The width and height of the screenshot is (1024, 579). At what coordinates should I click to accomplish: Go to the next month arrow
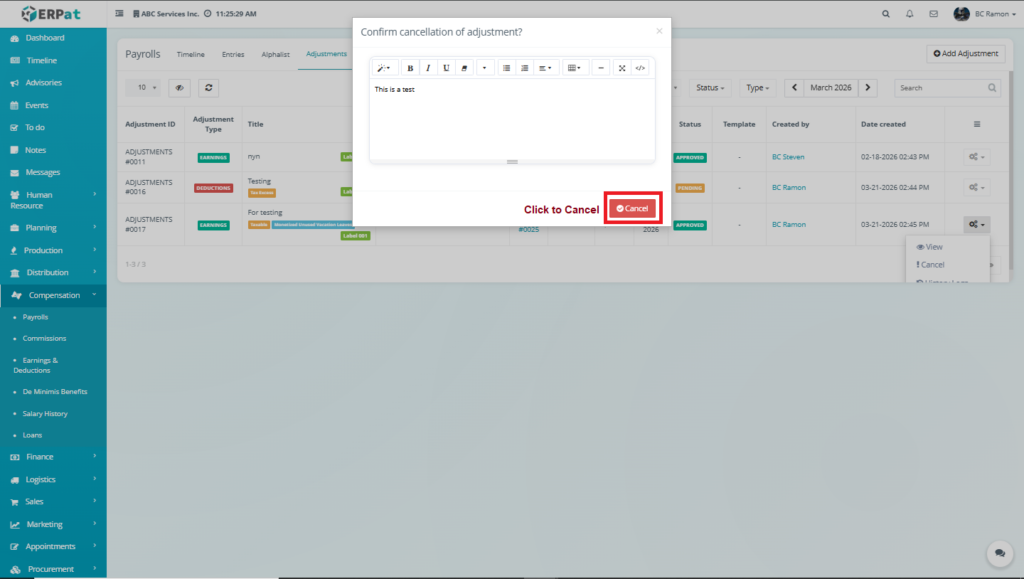pyautogui.click(x=868, y=87)
